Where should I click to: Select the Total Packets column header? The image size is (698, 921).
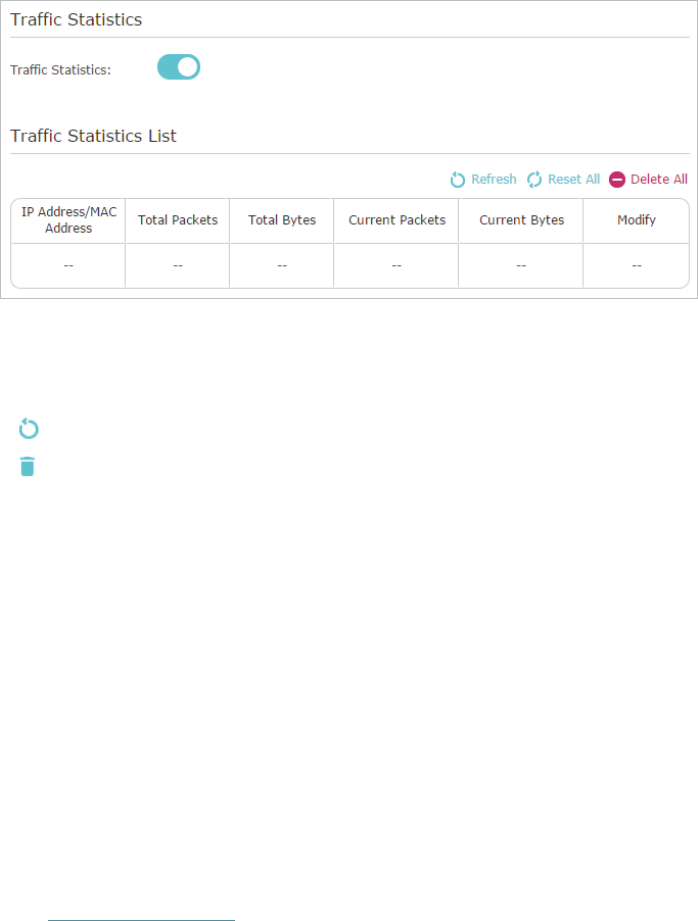[x=177, y=220]
